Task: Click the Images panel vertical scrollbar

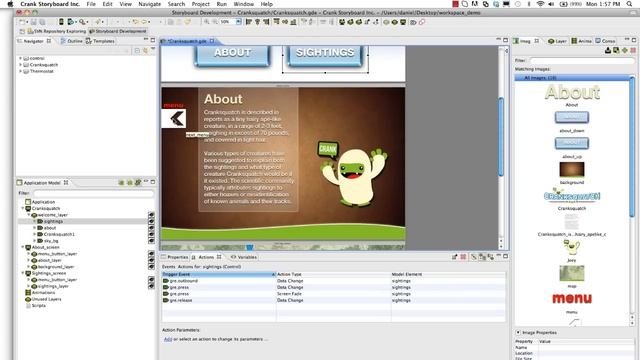Action: coord(632,147)
